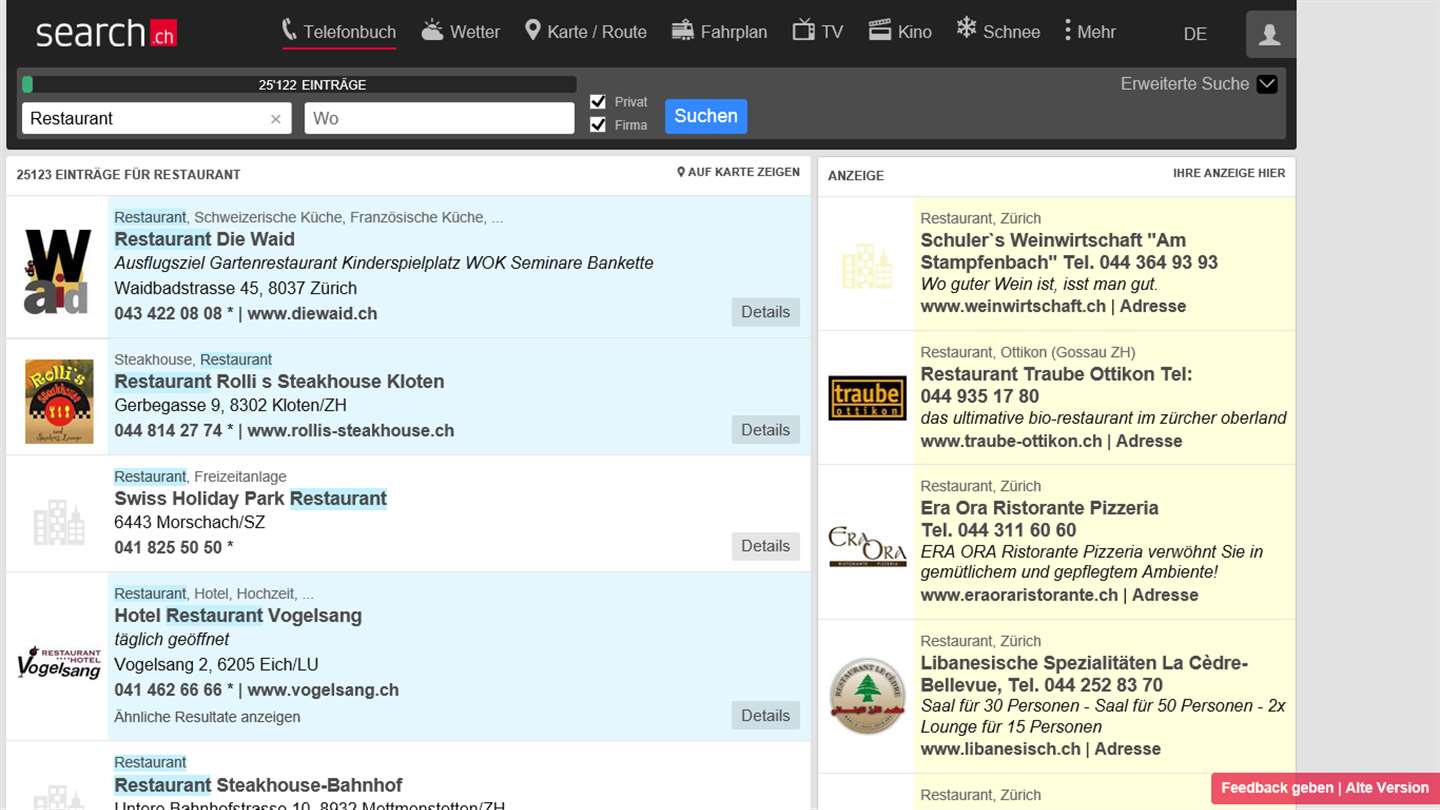Switch to the Fahrplan tab
The height and width of the screenshot is (810, 1440).
[719, 32]
